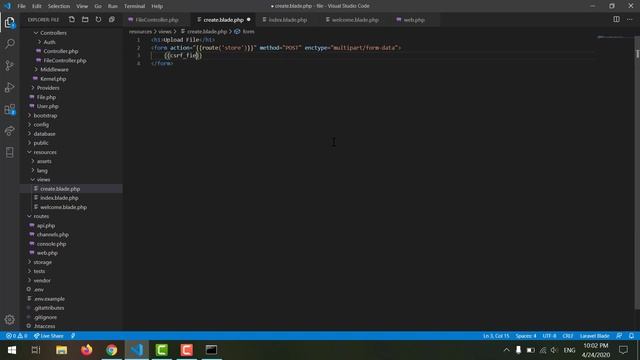Launch File Explorer from taskbar
Viewport: 640px width, 360px height.
click(62, 350)
